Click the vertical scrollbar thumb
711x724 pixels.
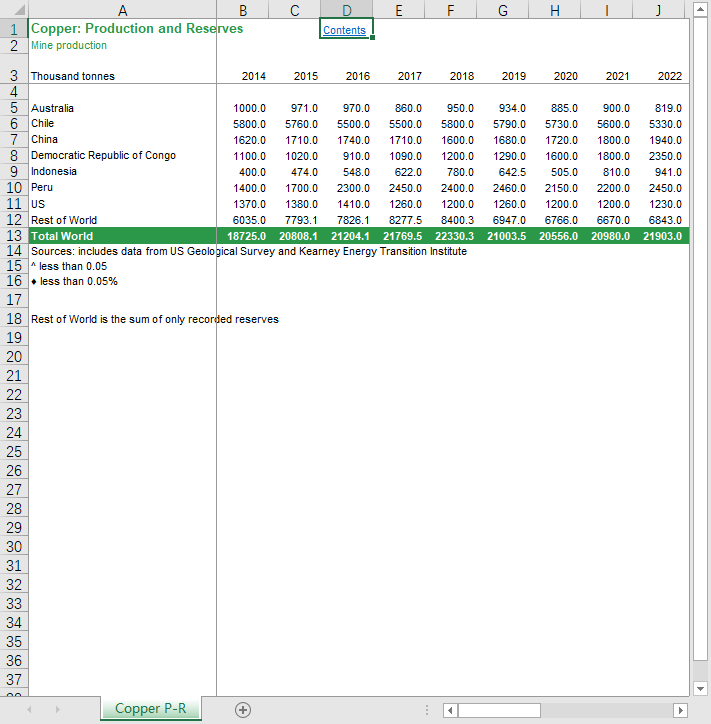point(700,340)
